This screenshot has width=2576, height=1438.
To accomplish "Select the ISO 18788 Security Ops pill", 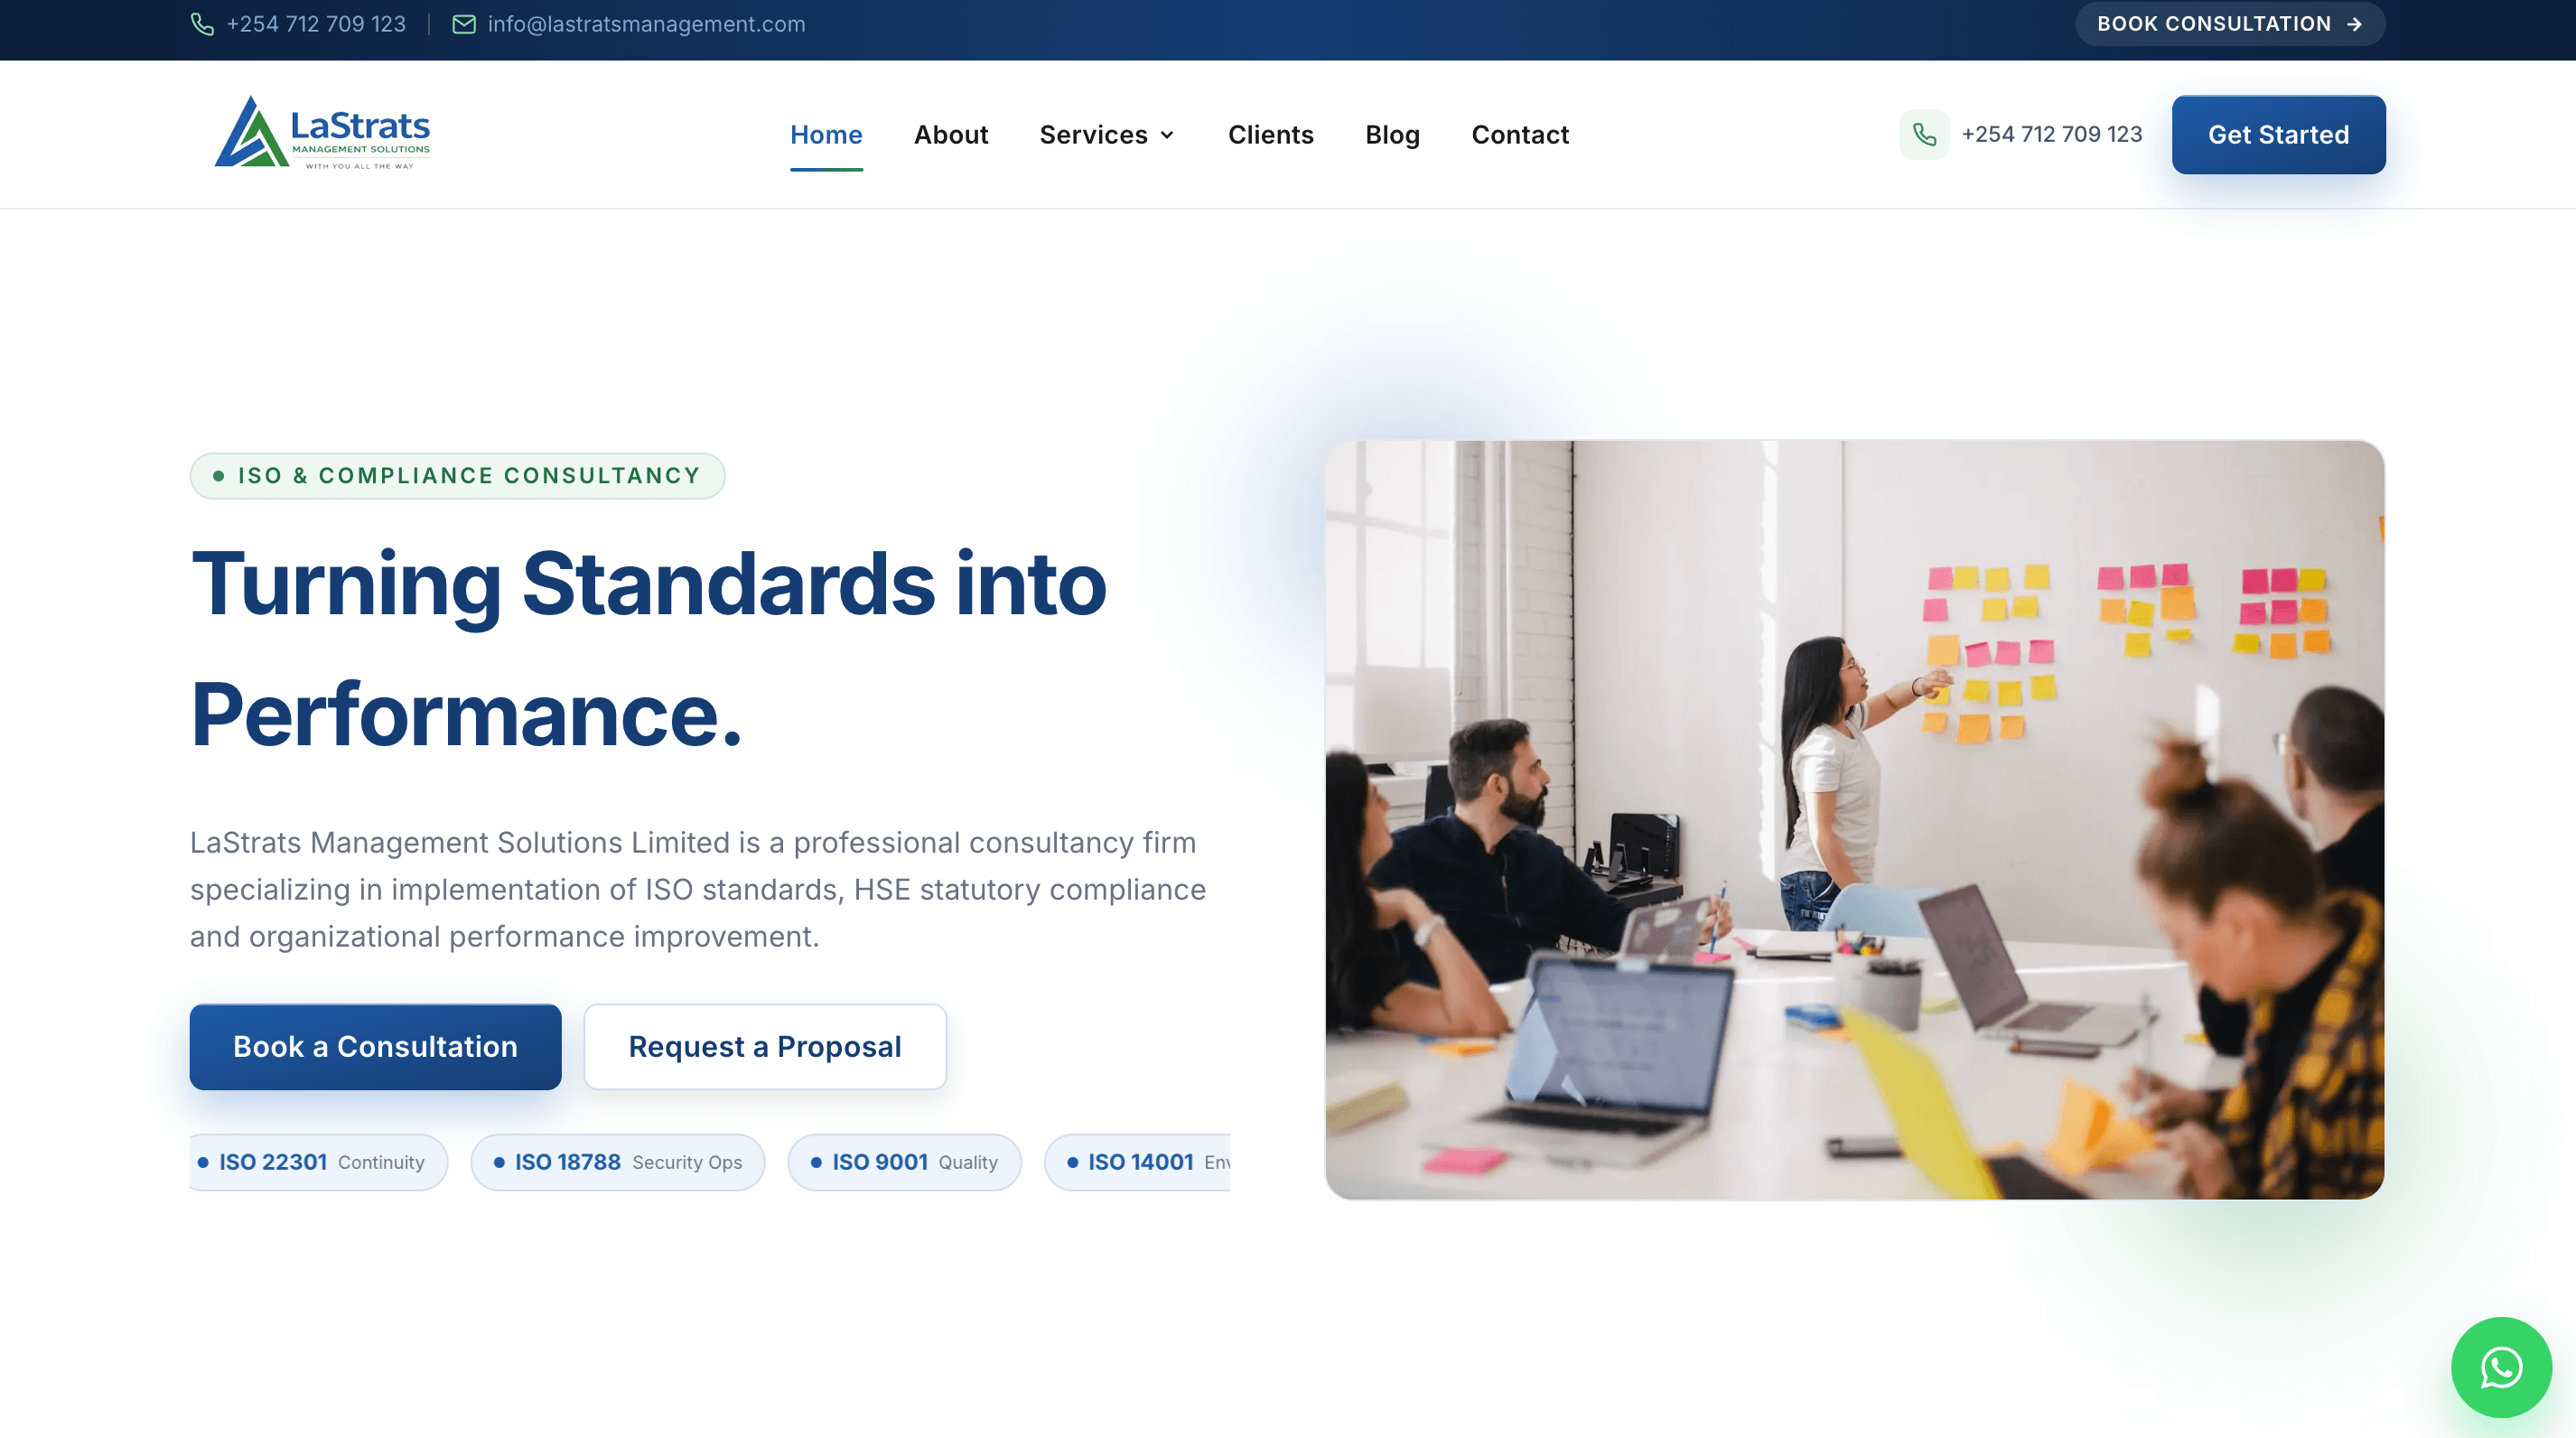I will 618,1162.
